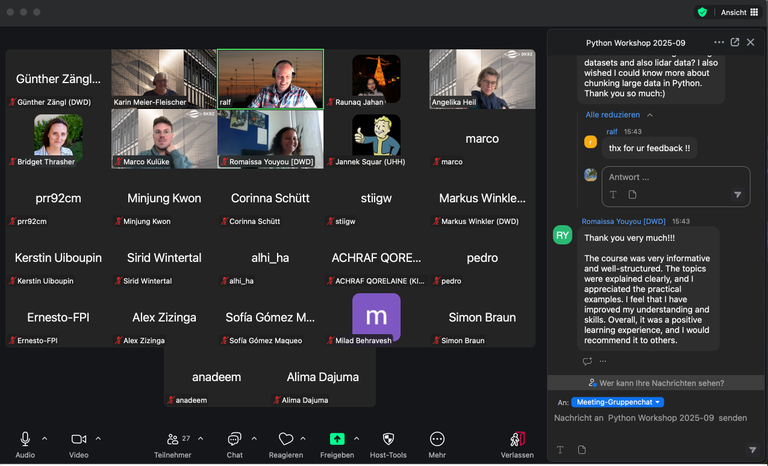
Task: Click the green encryption shield icon
Action: click(702, 12)
